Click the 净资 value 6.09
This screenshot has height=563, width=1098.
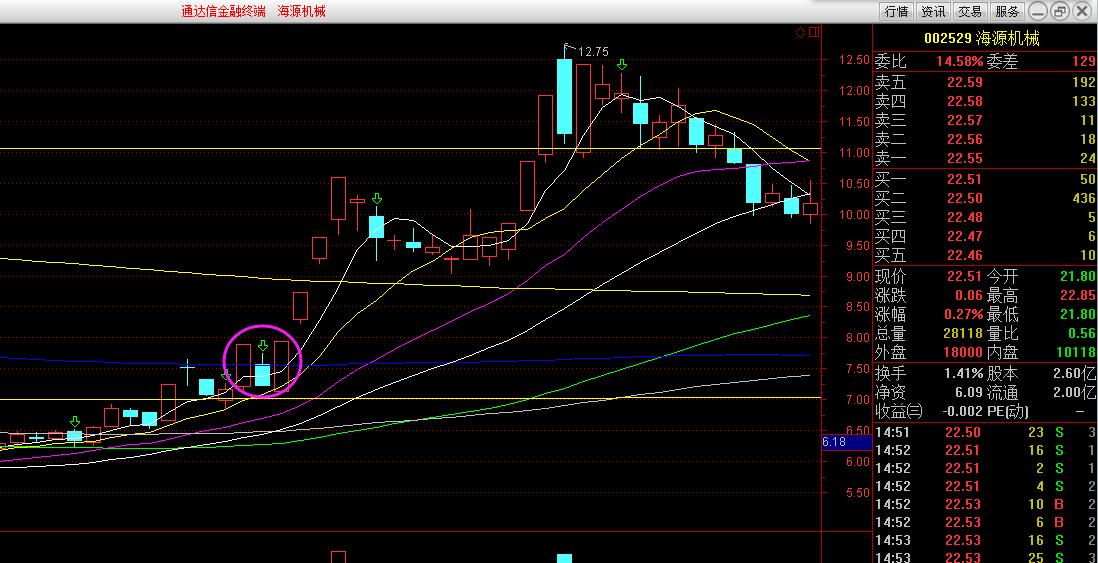click(x=969, y=393)
